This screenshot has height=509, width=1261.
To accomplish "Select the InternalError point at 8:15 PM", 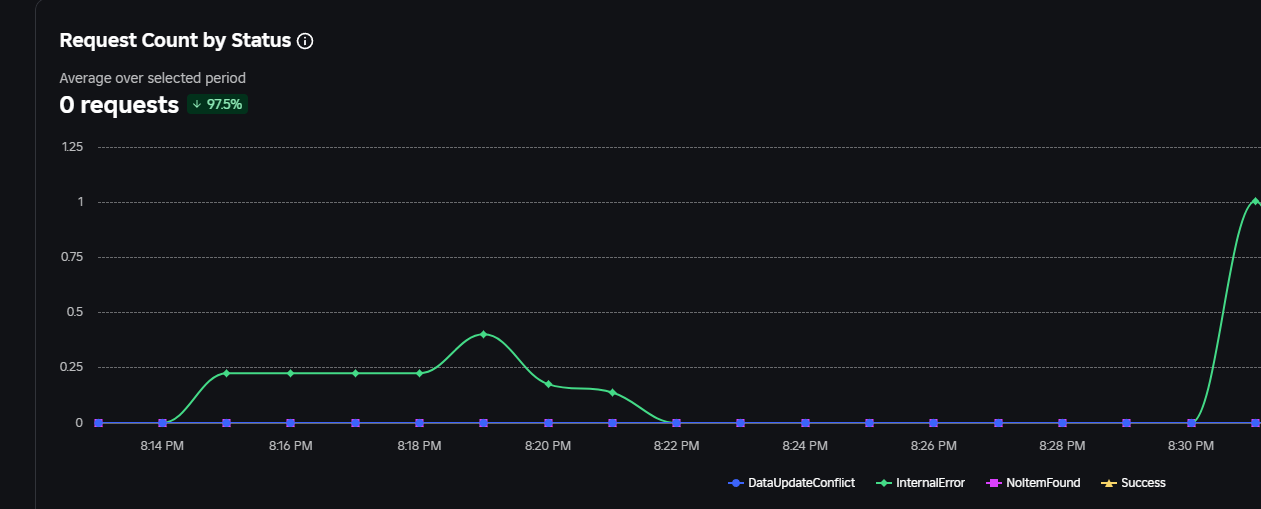I will (226, 373).
